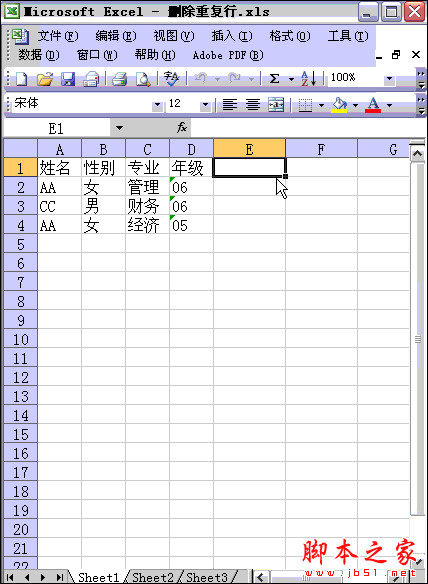Click the vertical scrollbar up arrow

[418, 153]
